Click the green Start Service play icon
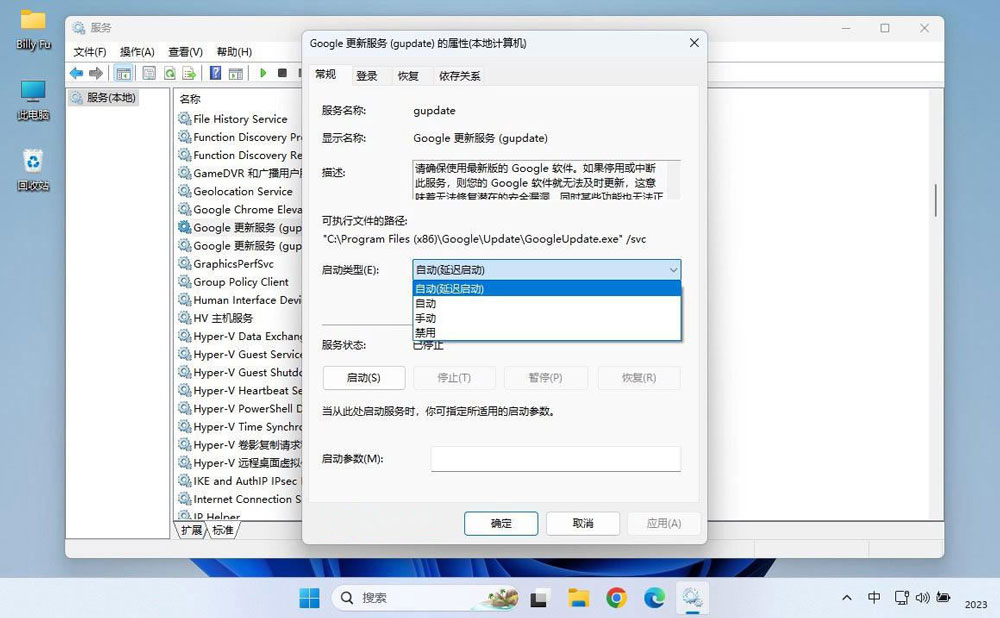Screen dimensions: 1000x618 (x=263, y=73)
